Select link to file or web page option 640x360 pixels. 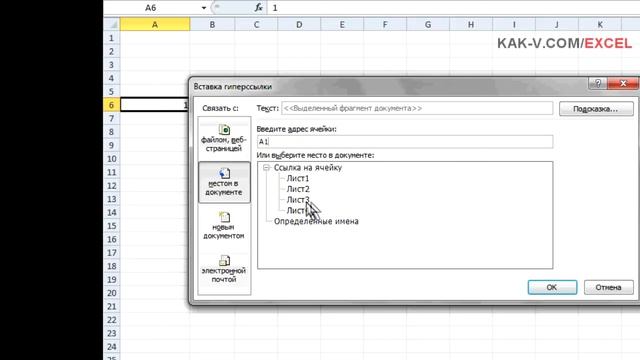click(224, 139)
